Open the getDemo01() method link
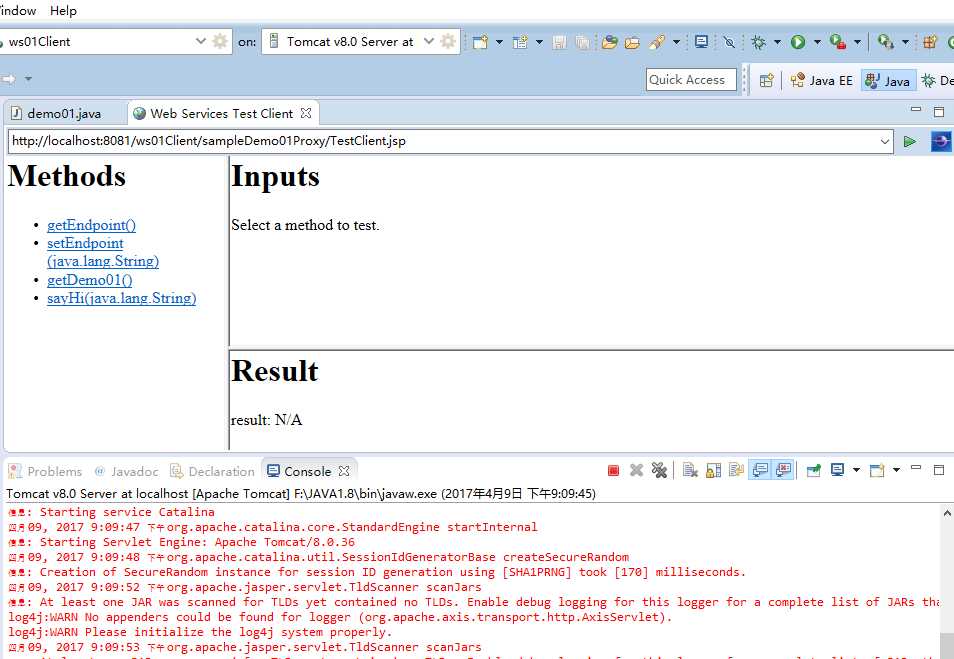The height and width of the screenshot is (659, 954). pos(89,281)
